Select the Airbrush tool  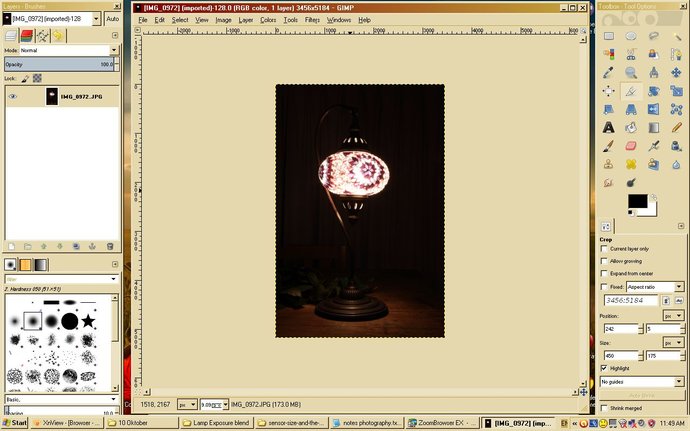coord(653,146)
